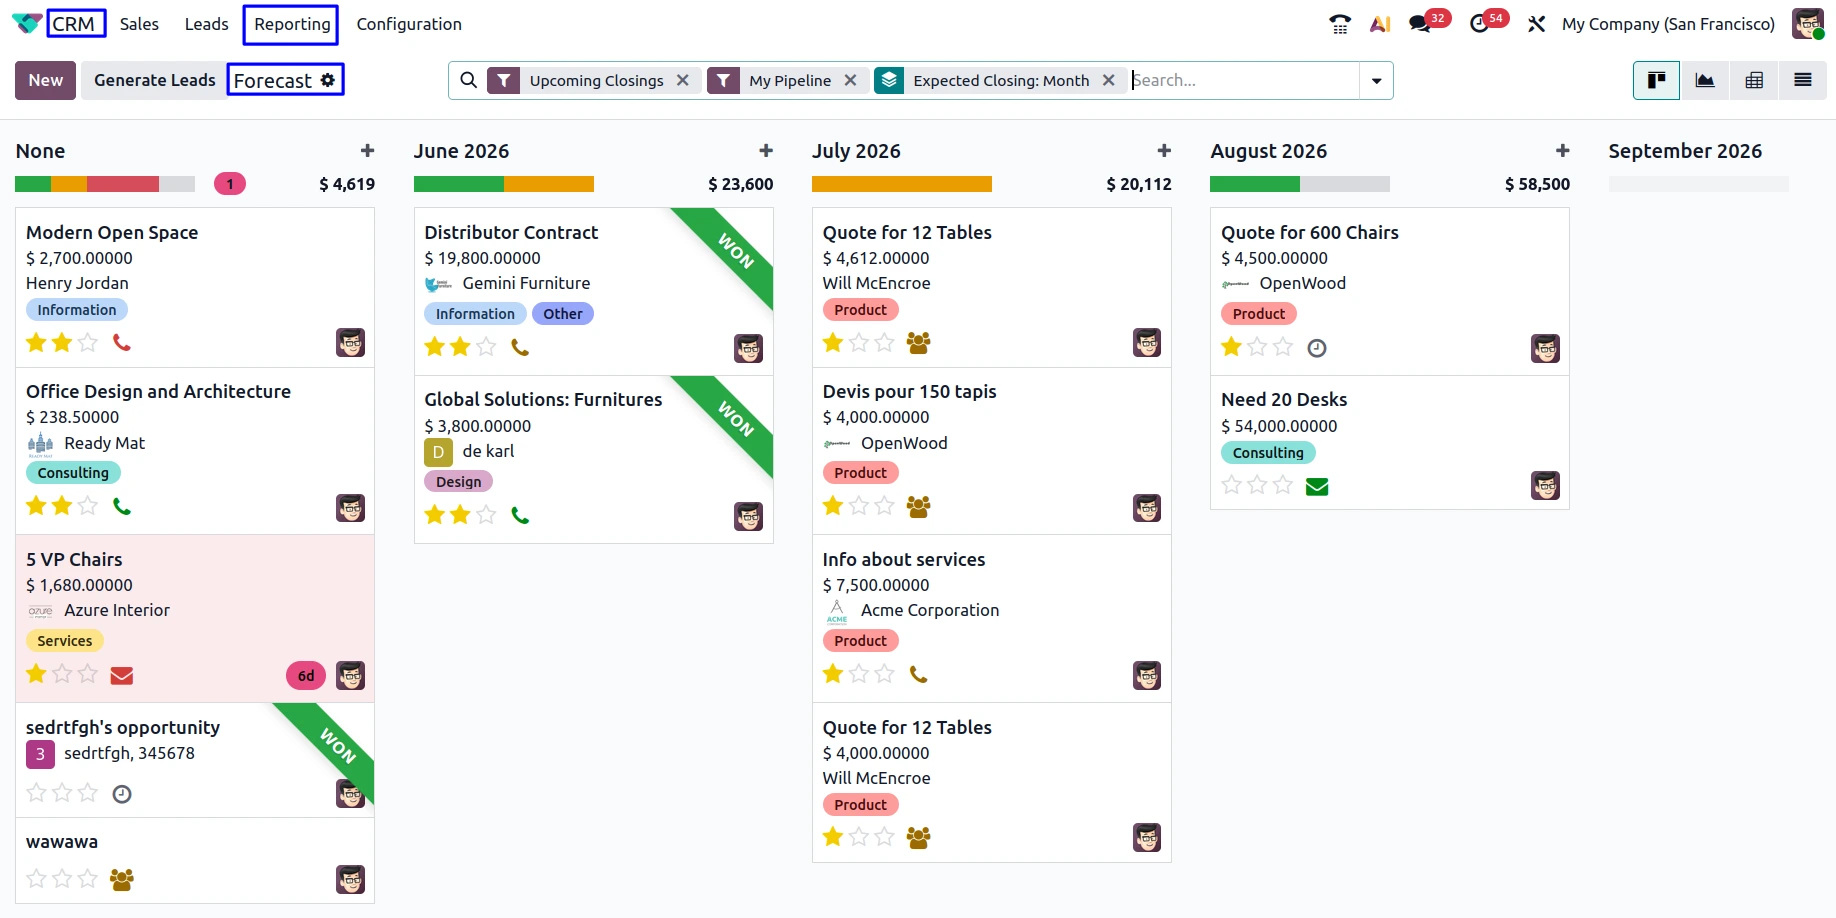Click the red 1 counter badge in None column
This screenshot has width=1836, height=918.
click(230, 184)
